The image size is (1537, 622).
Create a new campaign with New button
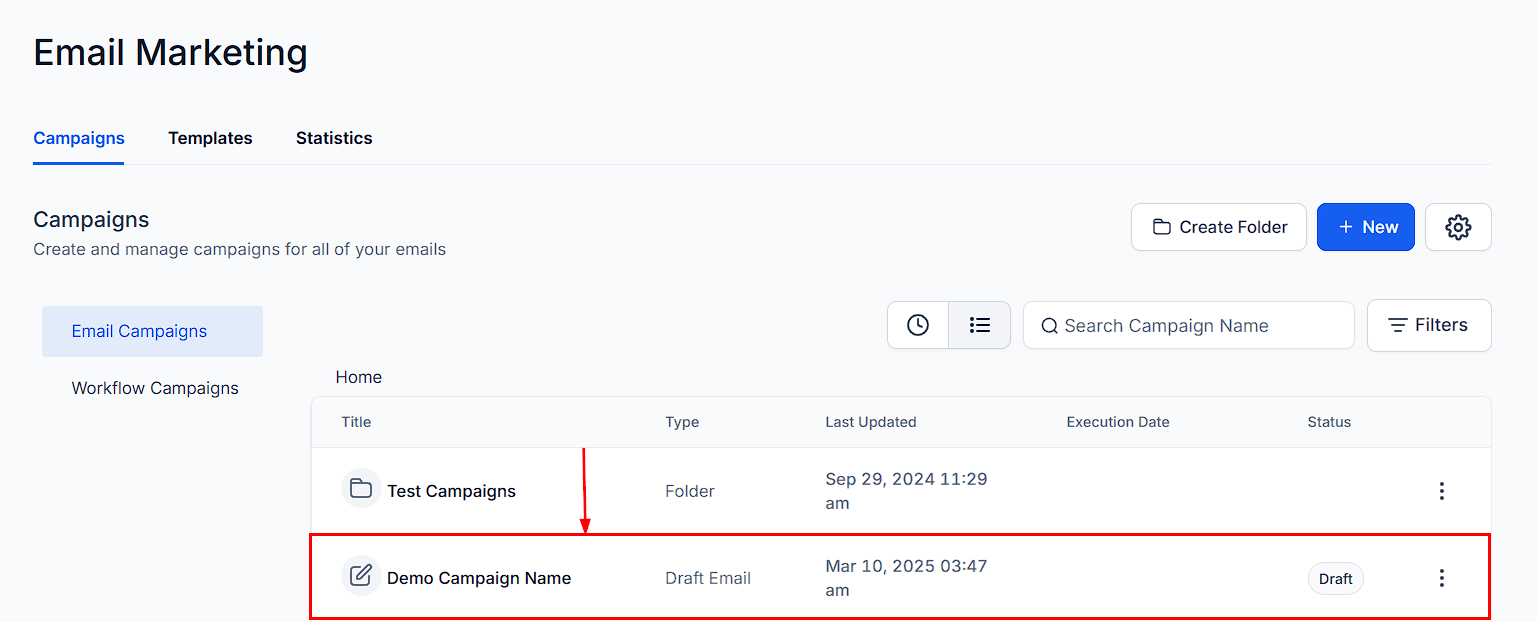[1366, 227]
